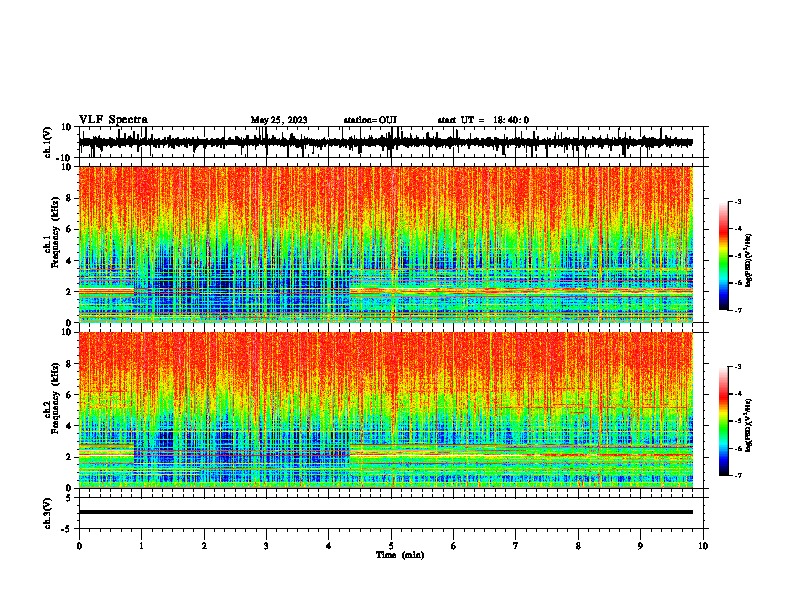
Task: Click time axis tick label "6"
Action: pyautogui.click(x=454, y=546)
